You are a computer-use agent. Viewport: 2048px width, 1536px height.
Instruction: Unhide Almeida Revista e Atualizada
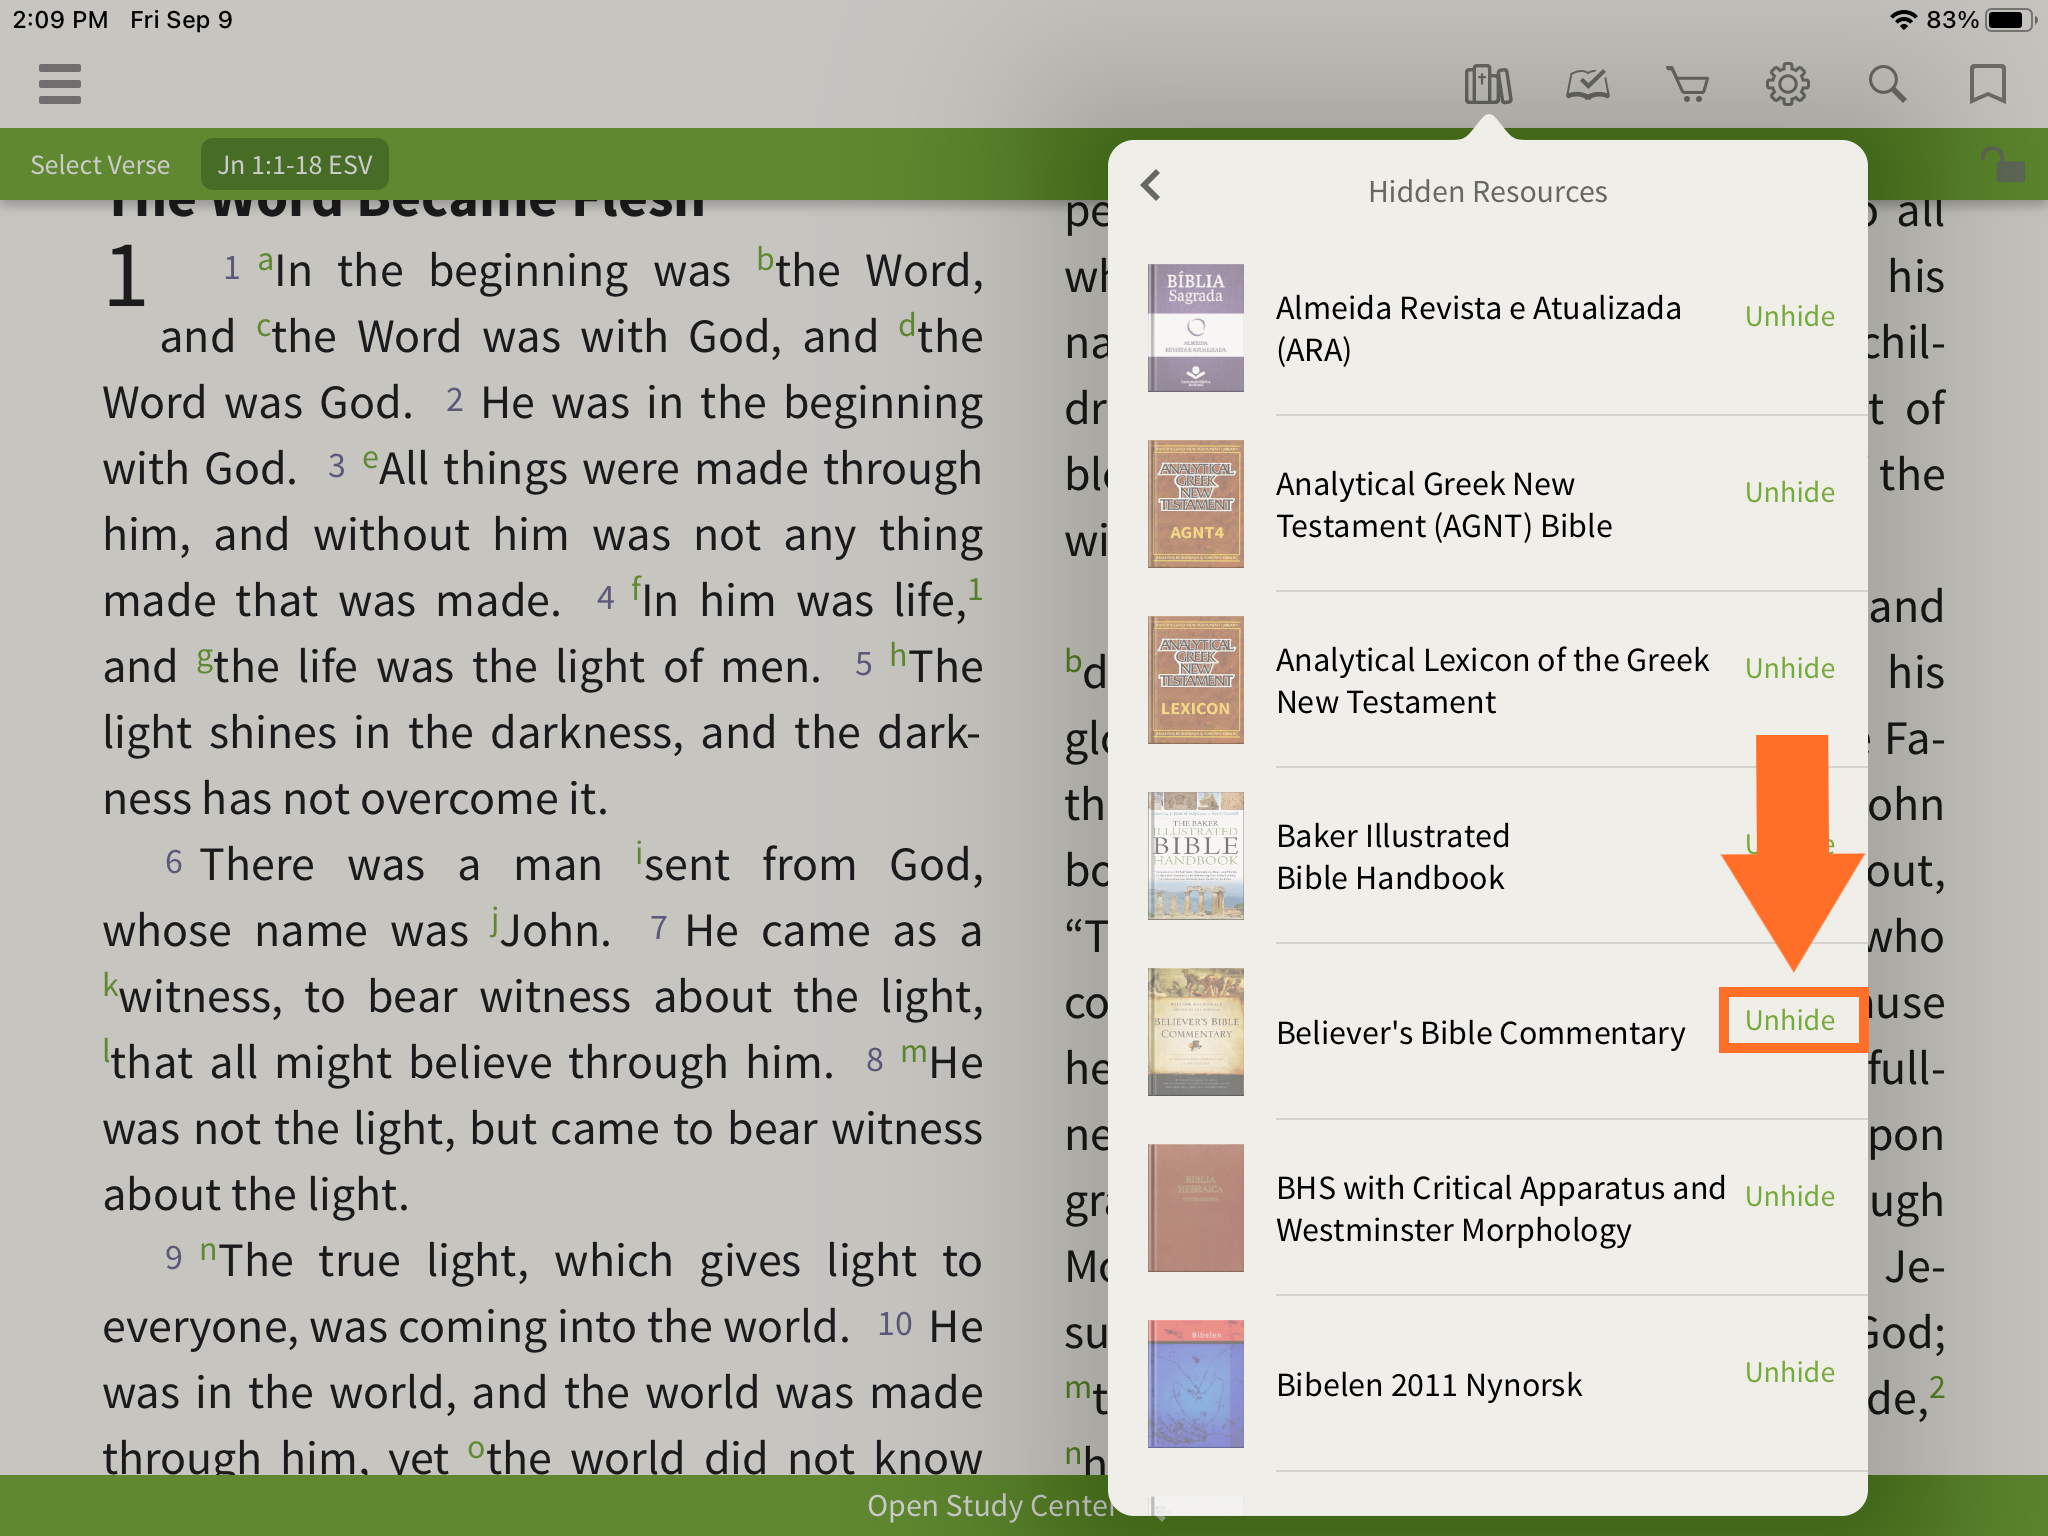tap(1789, 316)
